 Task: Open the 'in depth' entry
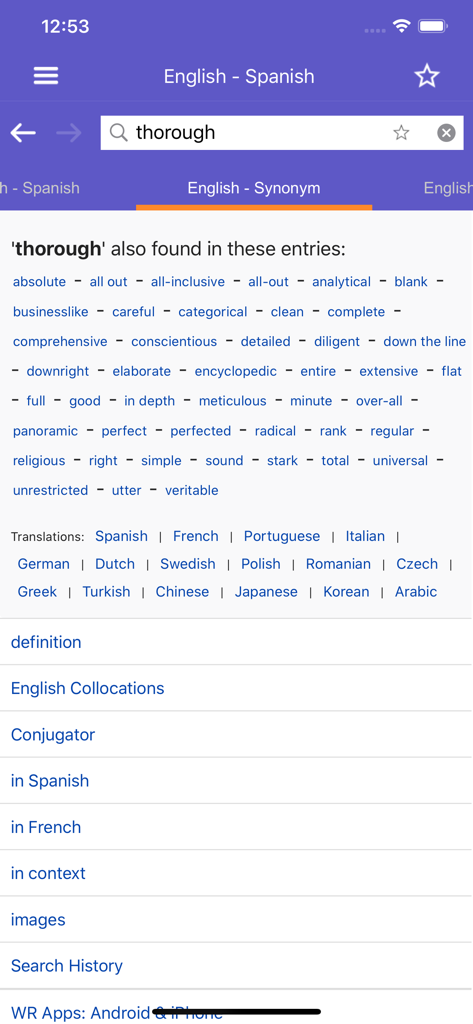click(x=150, y=401)
